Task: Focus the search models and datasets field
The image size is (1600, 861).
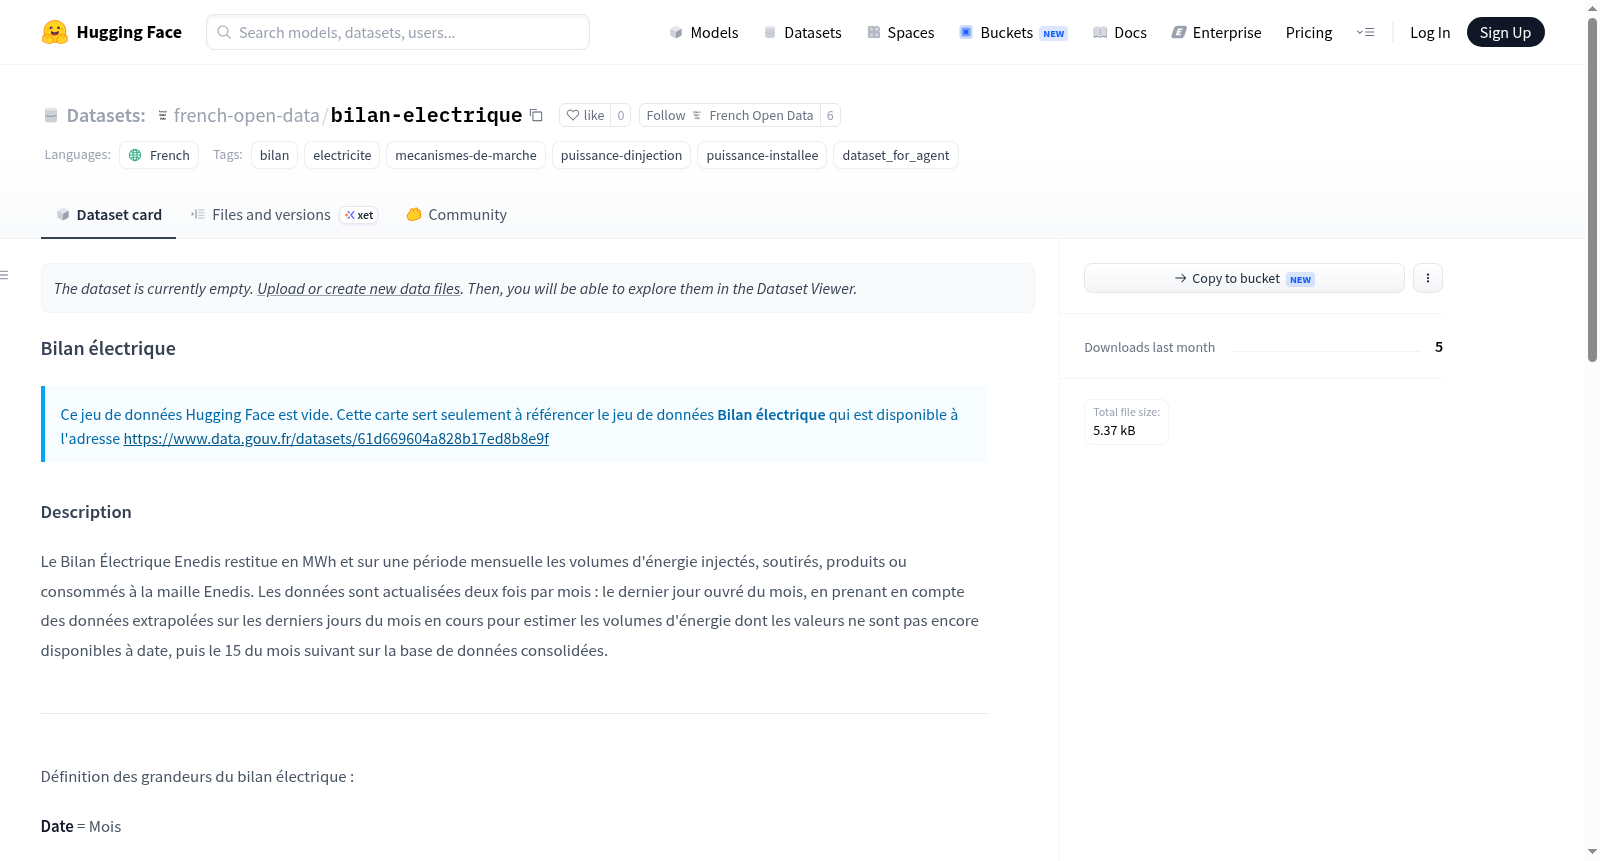Action: tap(398, 32)
